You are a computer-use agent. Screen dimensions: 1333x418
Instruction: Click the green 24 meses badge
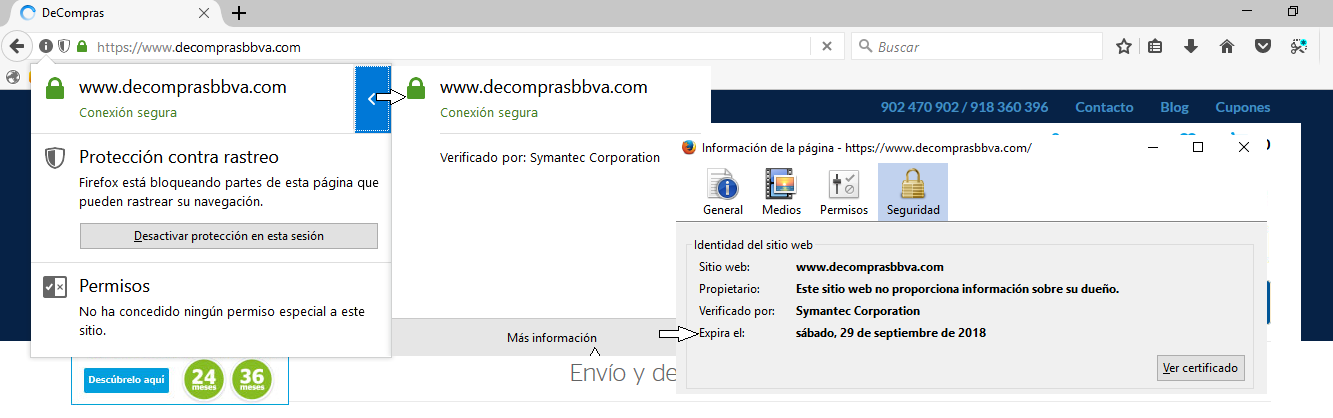click(x=205, y=378)
